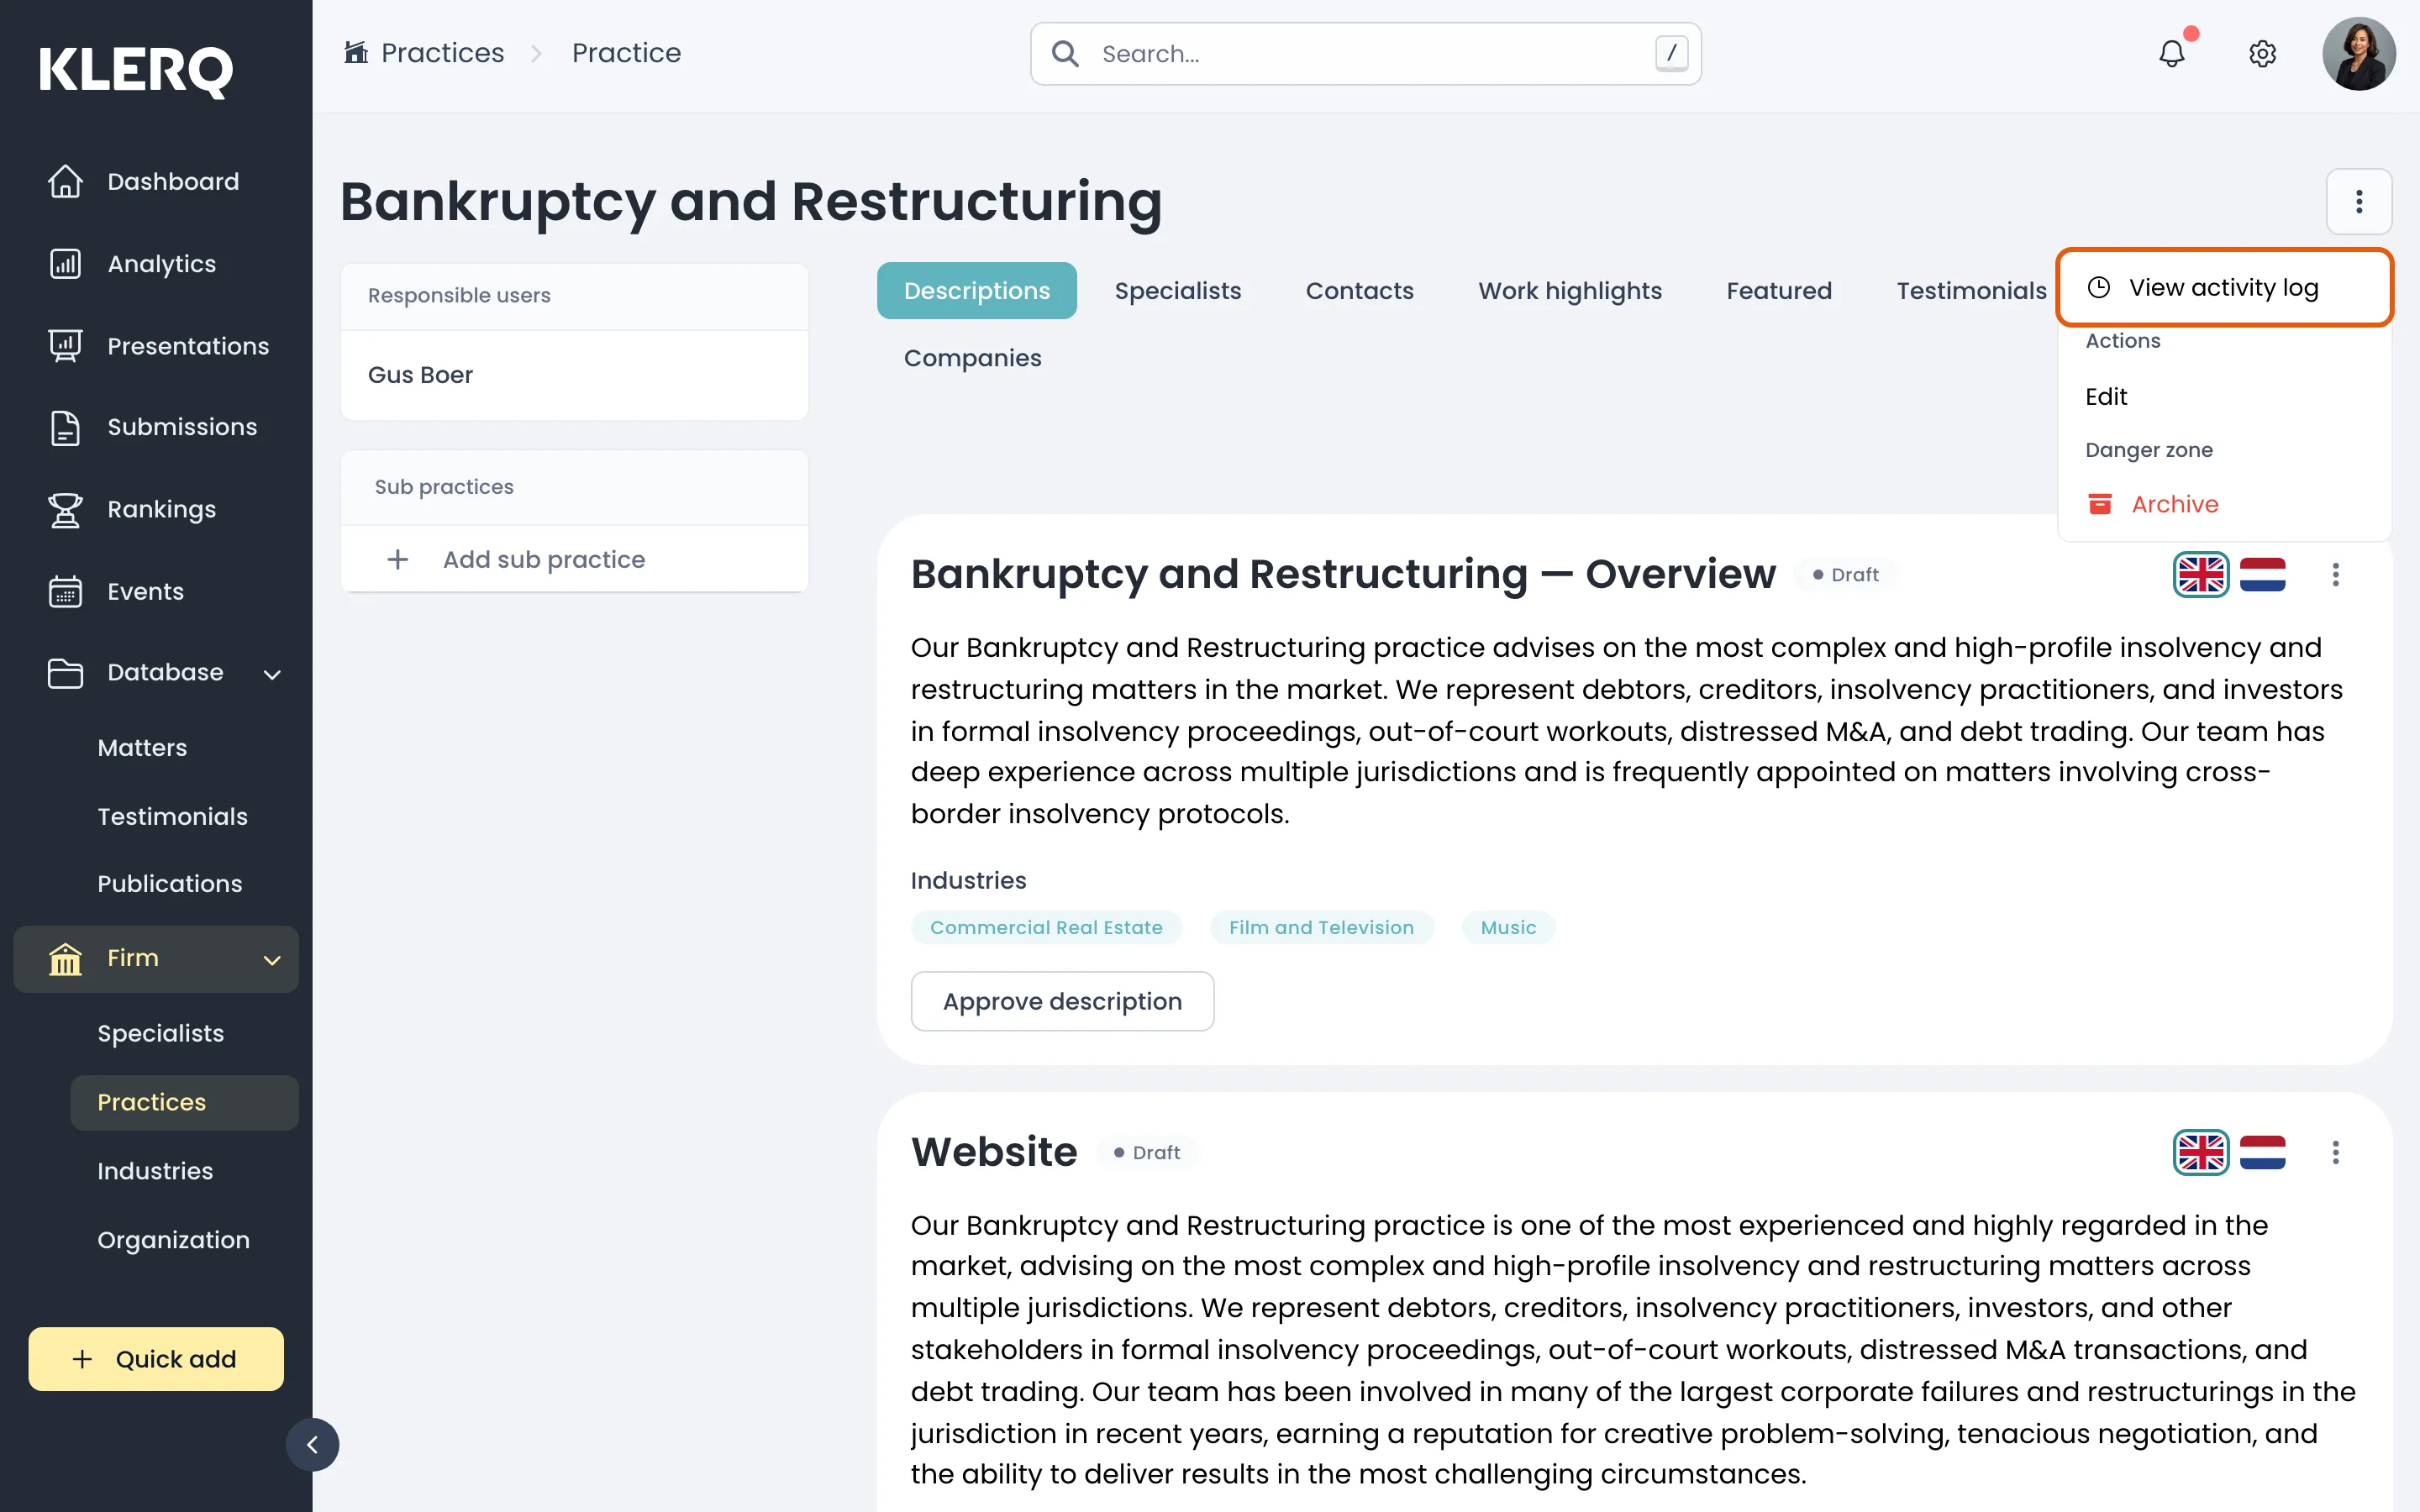
Task: Switch to the Specialists tab
Action: tap(1177, 291)
